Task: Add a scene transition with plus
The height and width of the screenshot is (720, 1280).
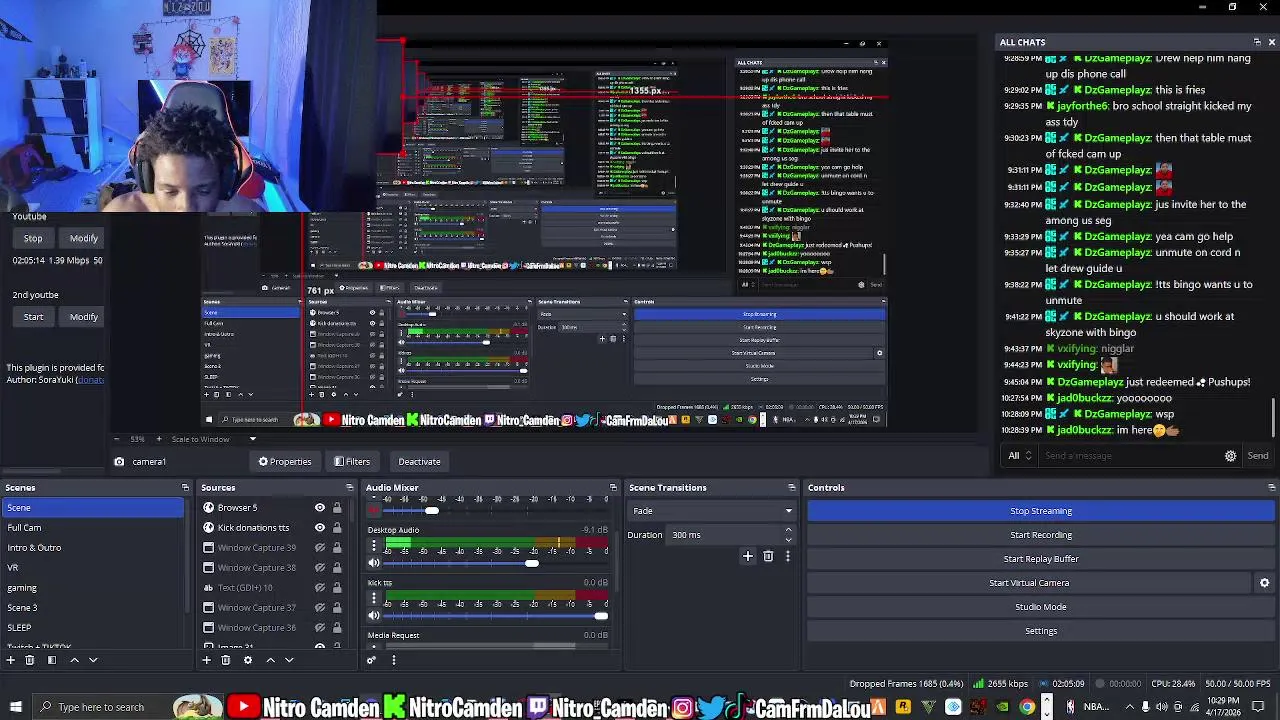Action: pyautogui.click(x=747, y=556)
